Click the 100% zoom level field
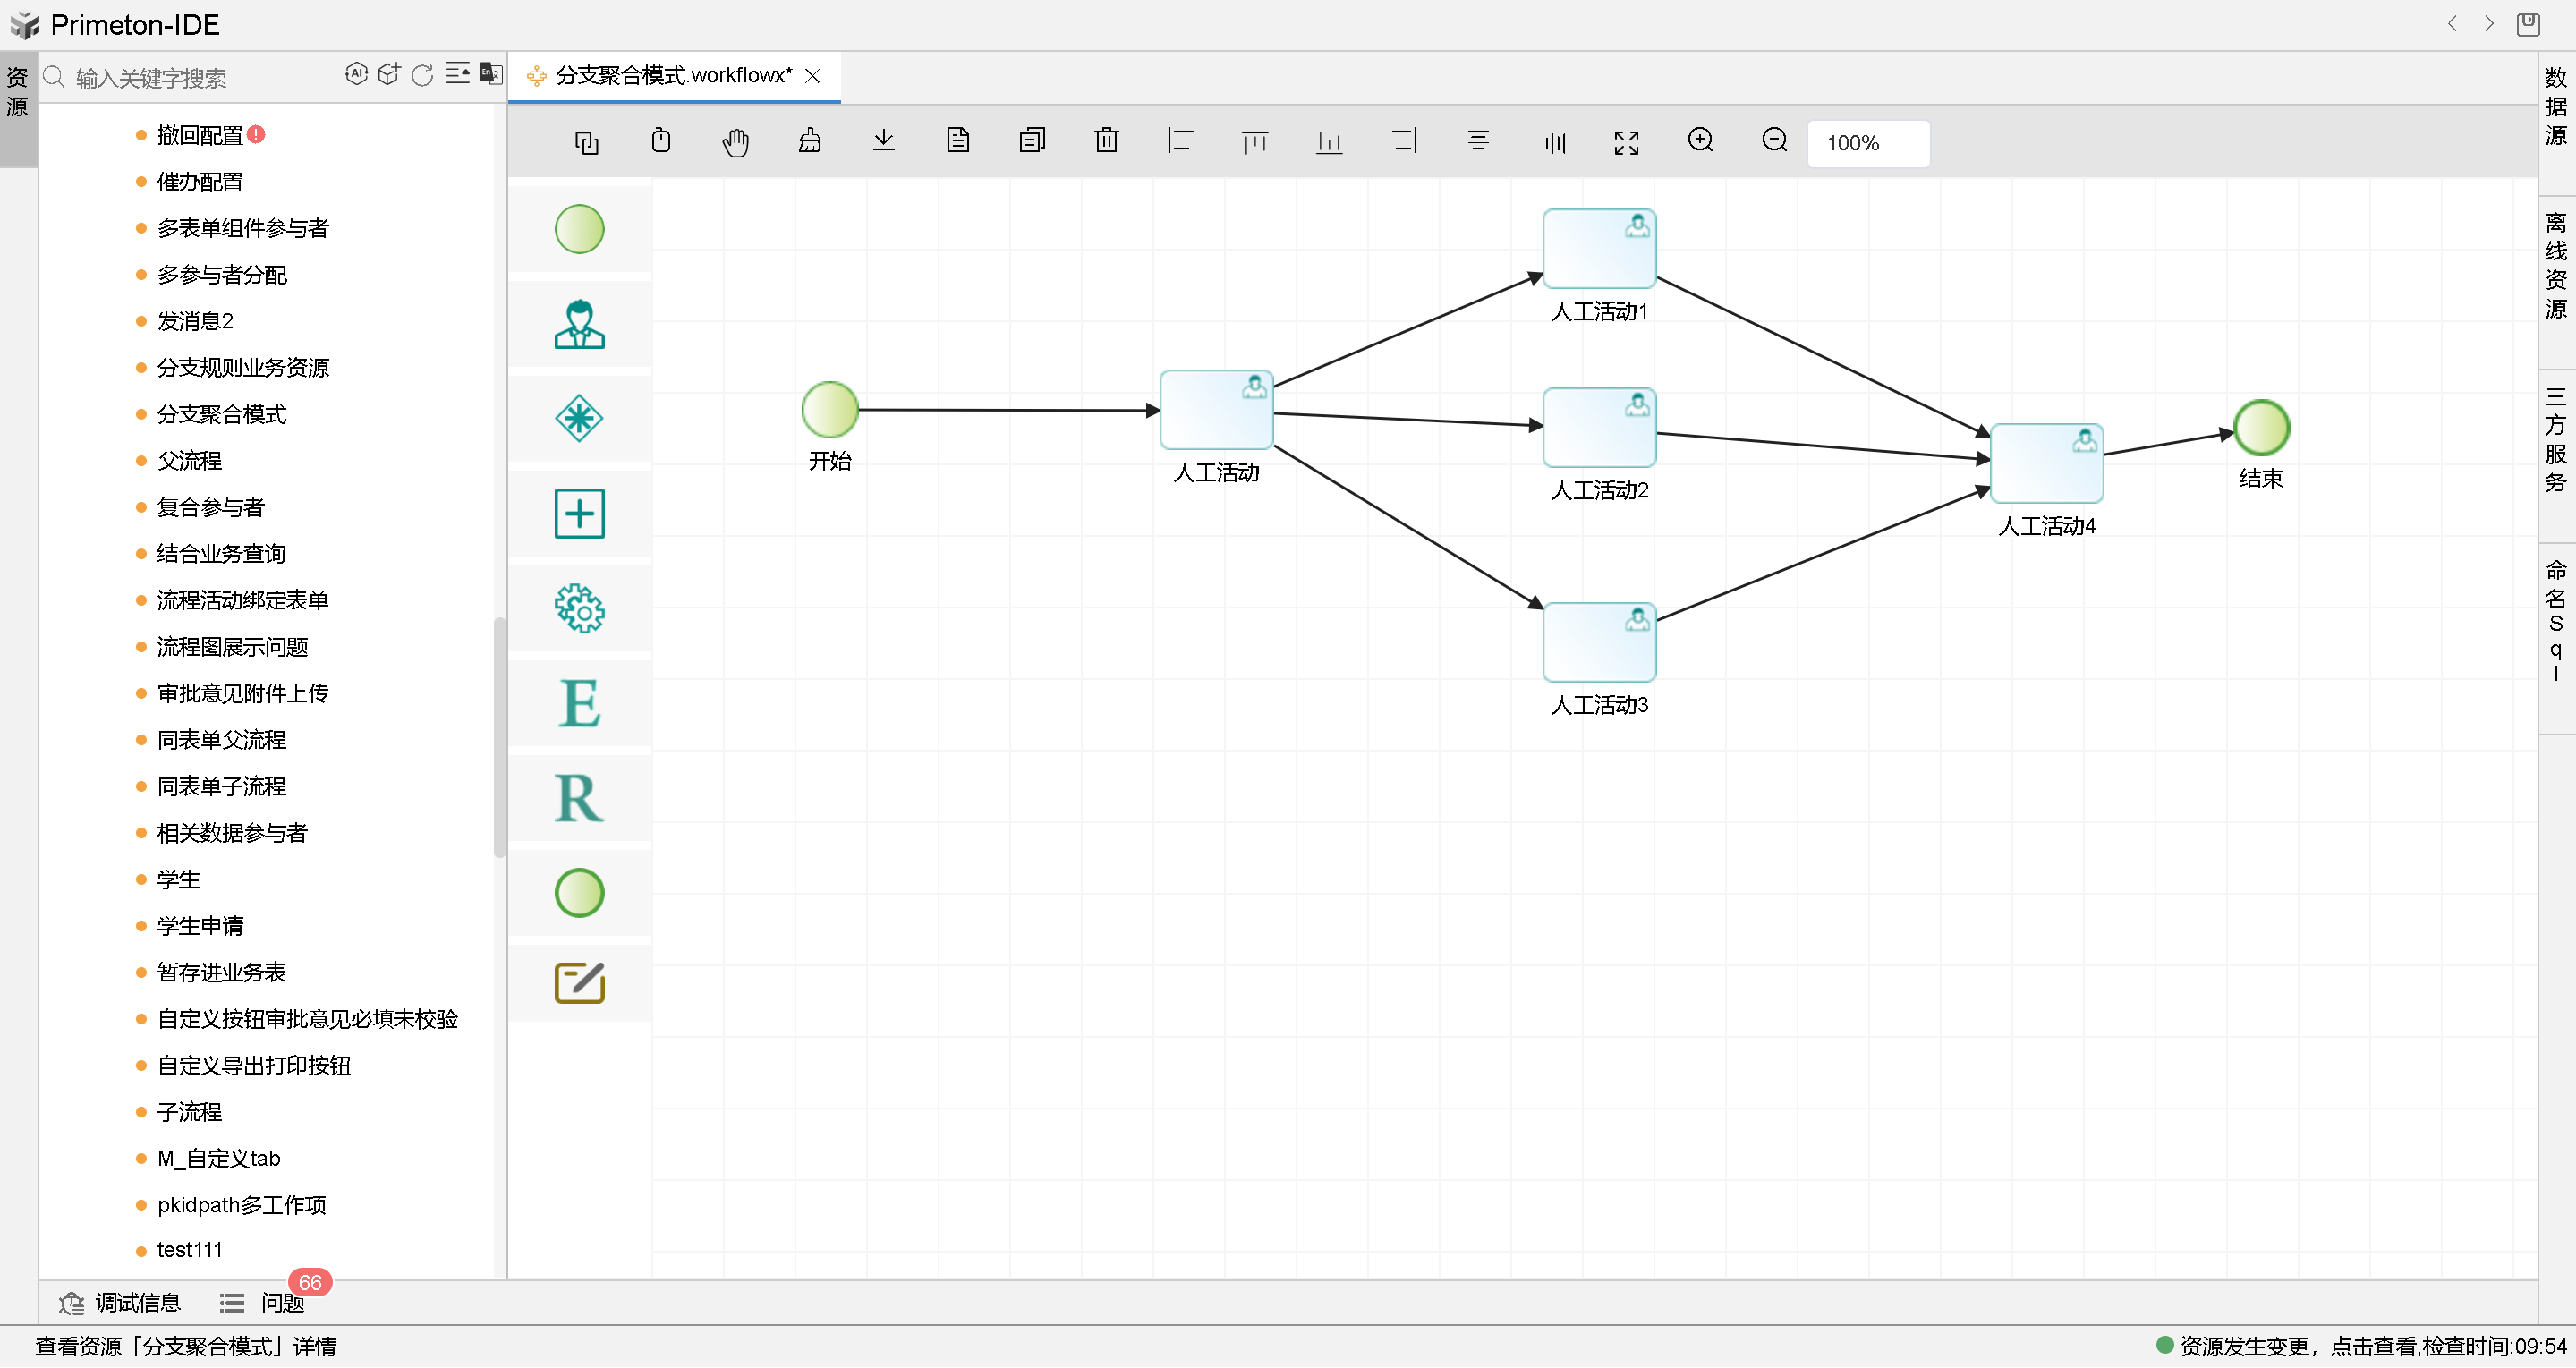Image resolution: width=2576 pixels, height=1368 pixels. coord(1866,143)
